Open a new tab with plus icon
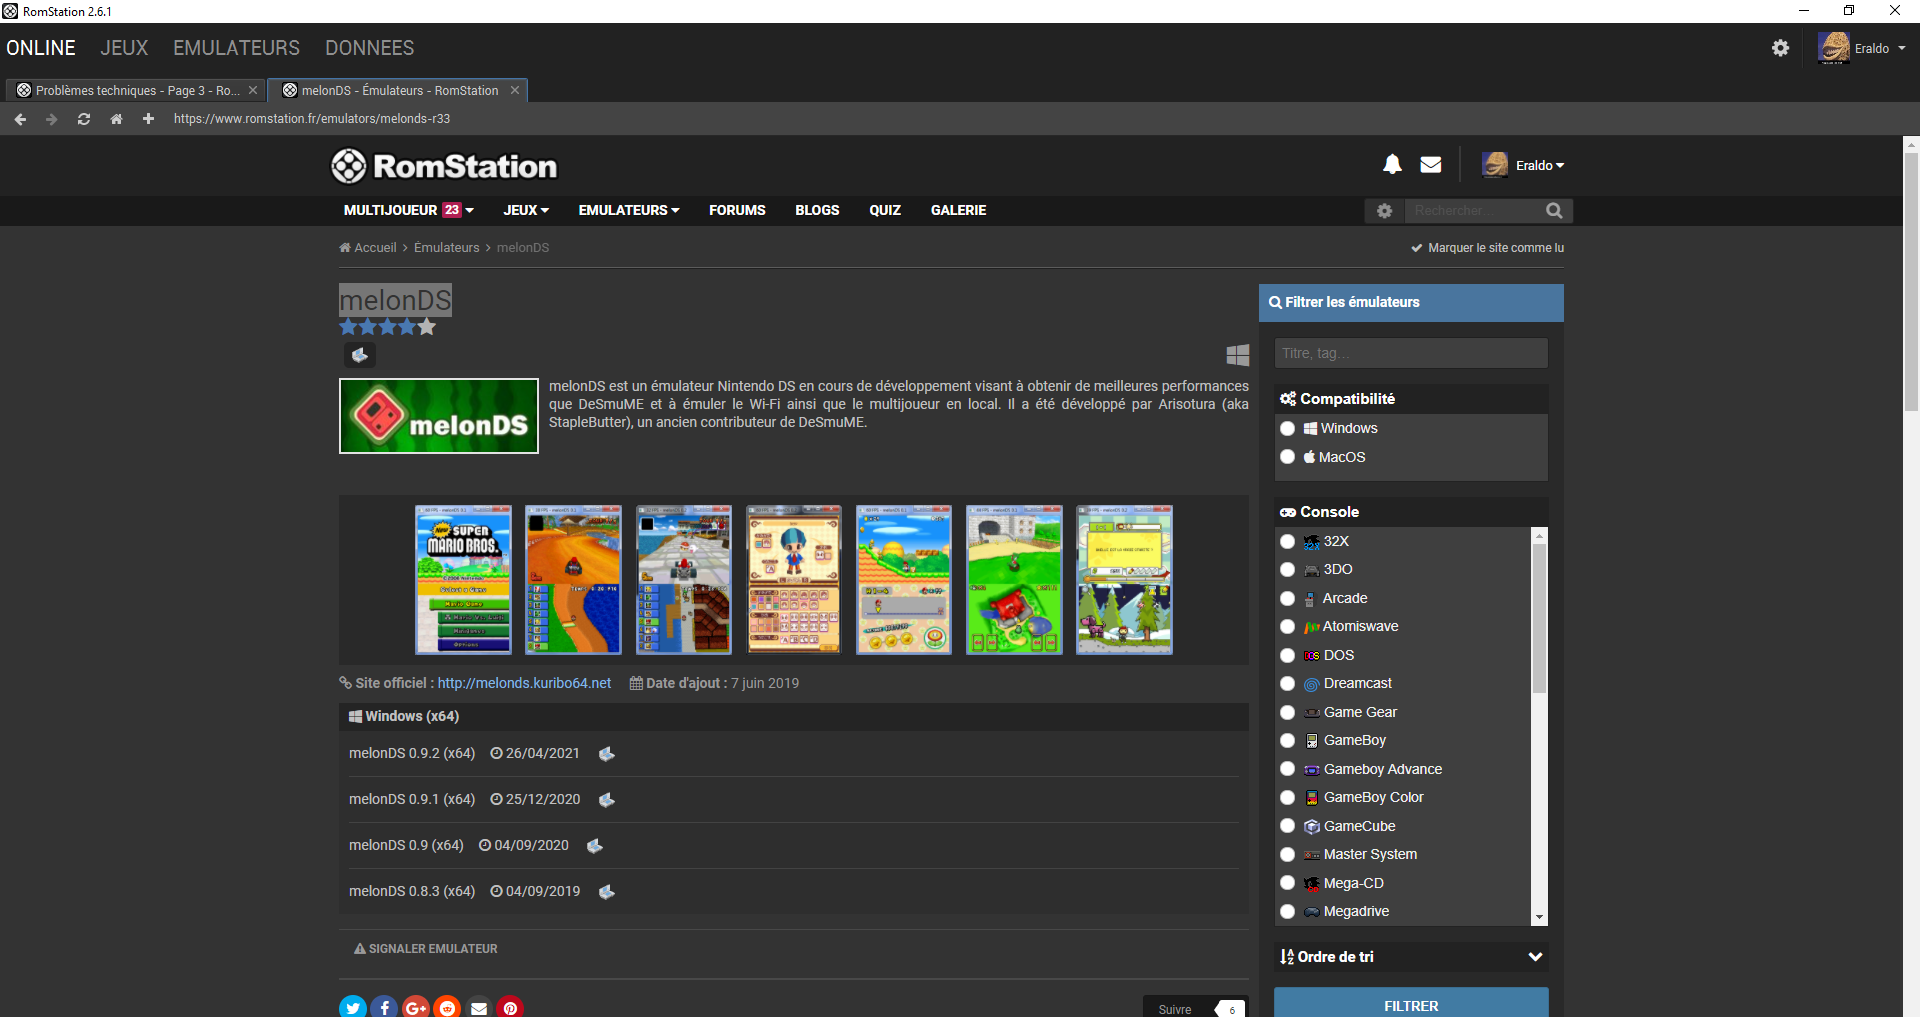 point(148,119)
